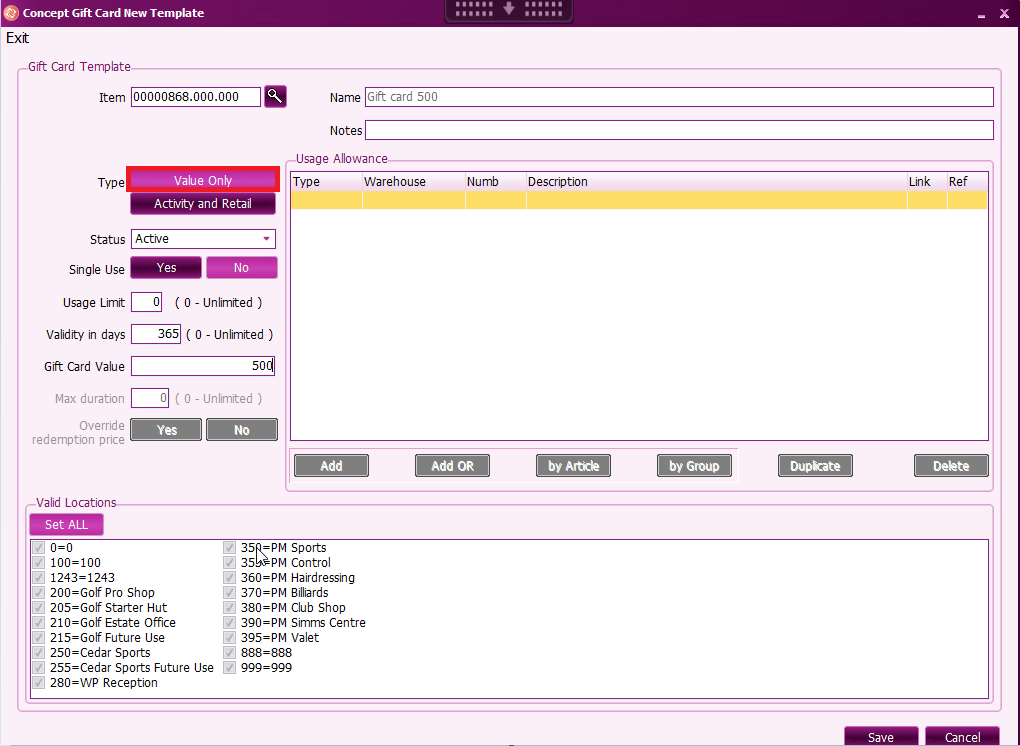Viewport: 1020px width, 746px height.
Task: Toggle the 0=0 location checkbox
Action: click(x=38, y=548)
